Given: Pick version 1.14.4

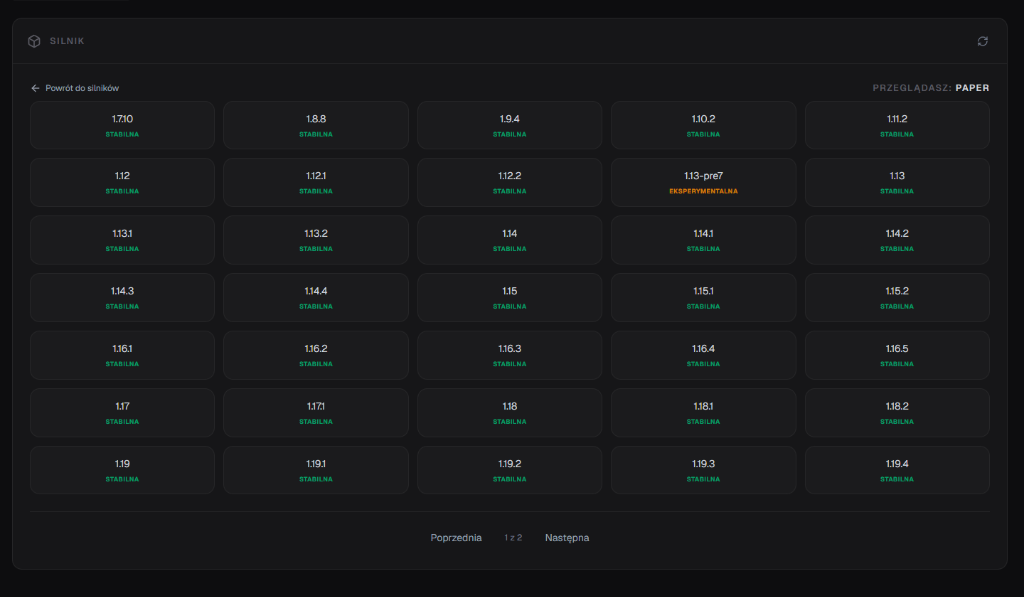Looking at the screenshot, I should click(316, 297).
